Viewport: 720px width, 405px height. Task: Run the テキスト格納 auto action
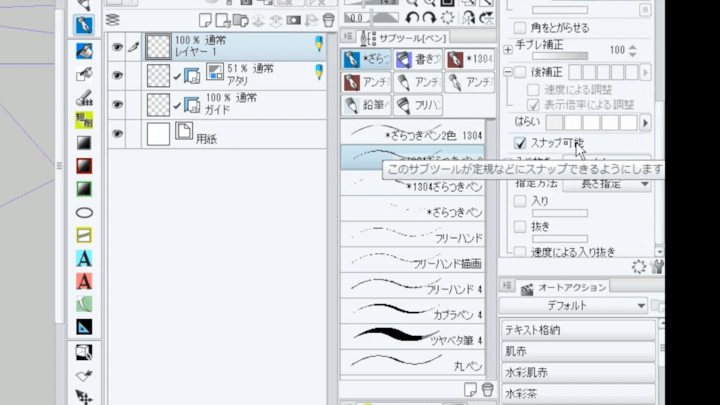[x=578, y=330]
